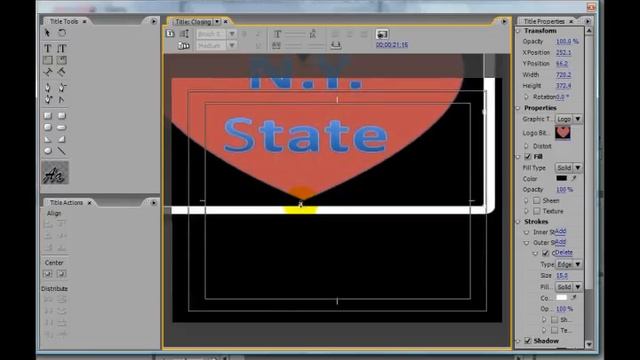Select the Rectangle shape tool

[47, 116]
